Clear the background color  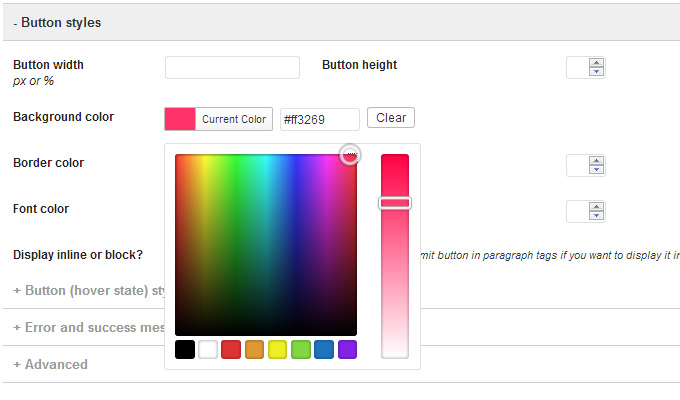(x=391, y=118)
